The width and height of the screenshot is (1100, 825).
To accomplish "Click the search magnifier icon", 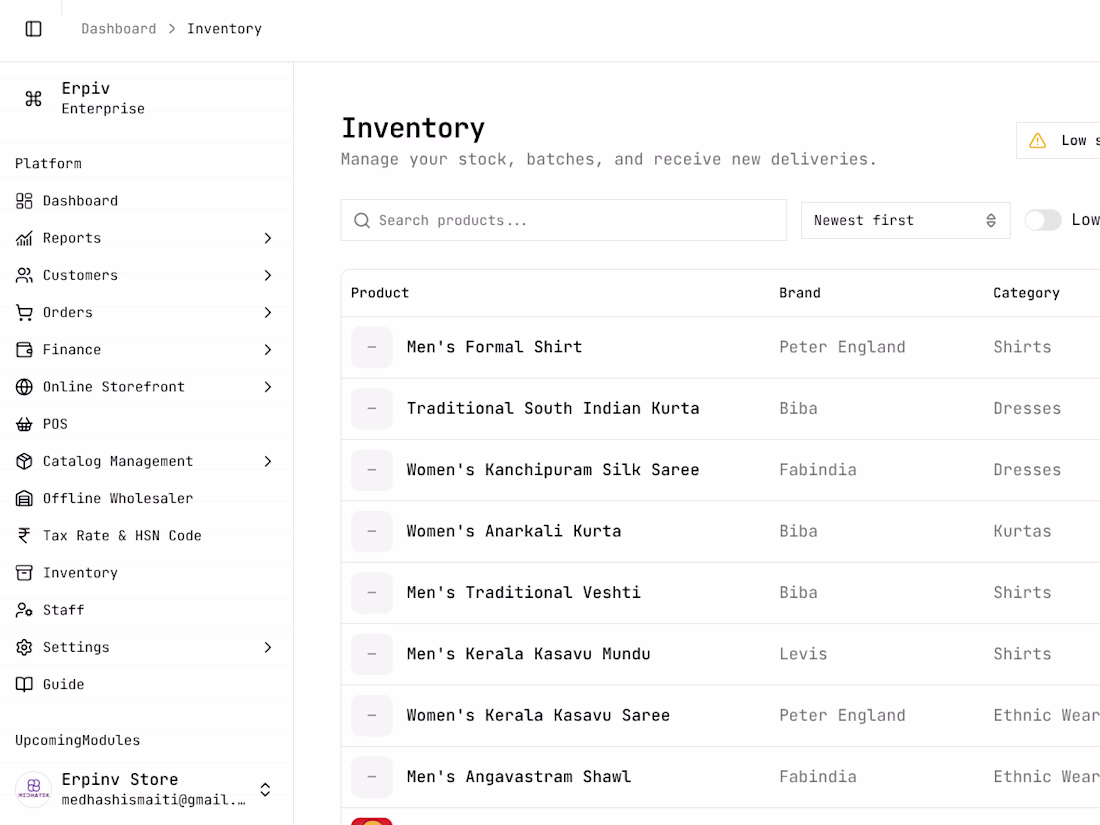I will [362, 220].
